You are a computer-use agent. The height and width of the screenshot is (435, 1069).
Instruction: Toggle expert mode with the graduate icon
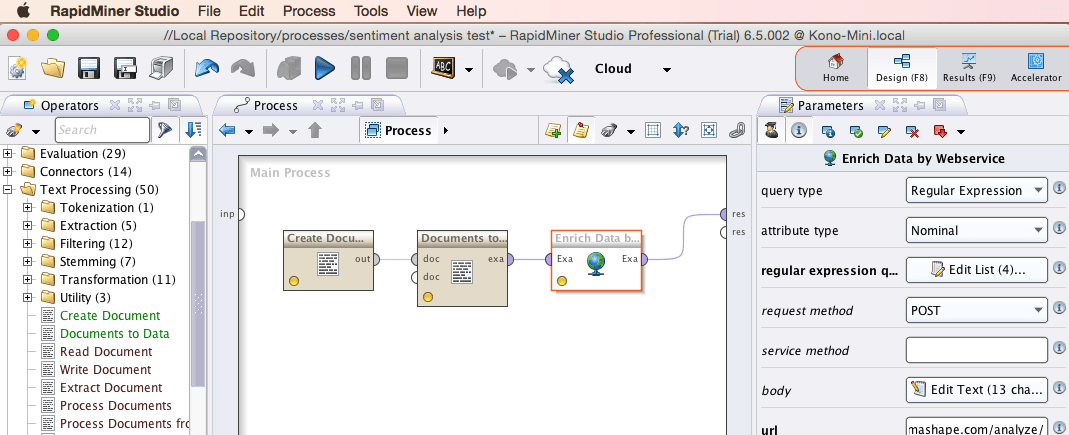click(771, 130)
